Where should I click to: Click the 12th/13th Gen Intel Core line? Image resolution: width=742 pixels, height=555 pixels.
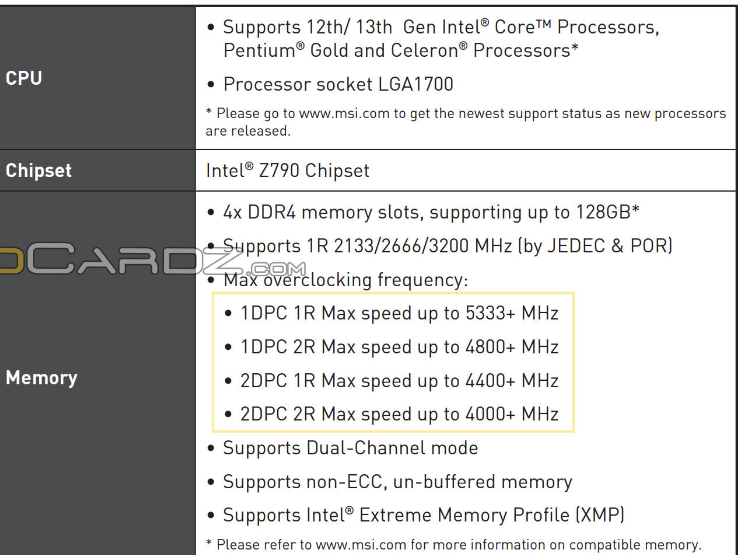[440, 27]
